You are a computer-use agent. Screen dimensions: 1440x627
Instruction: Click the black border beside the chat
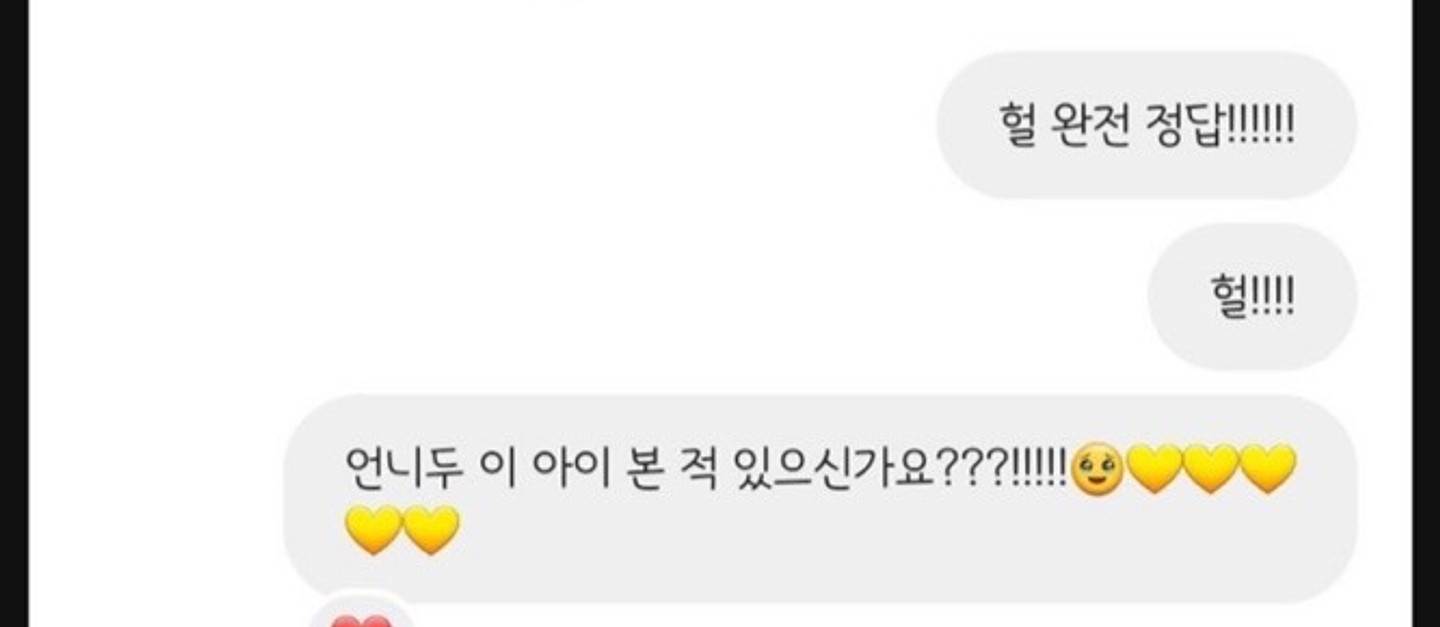pyautogui.click(x=14, y=313)
